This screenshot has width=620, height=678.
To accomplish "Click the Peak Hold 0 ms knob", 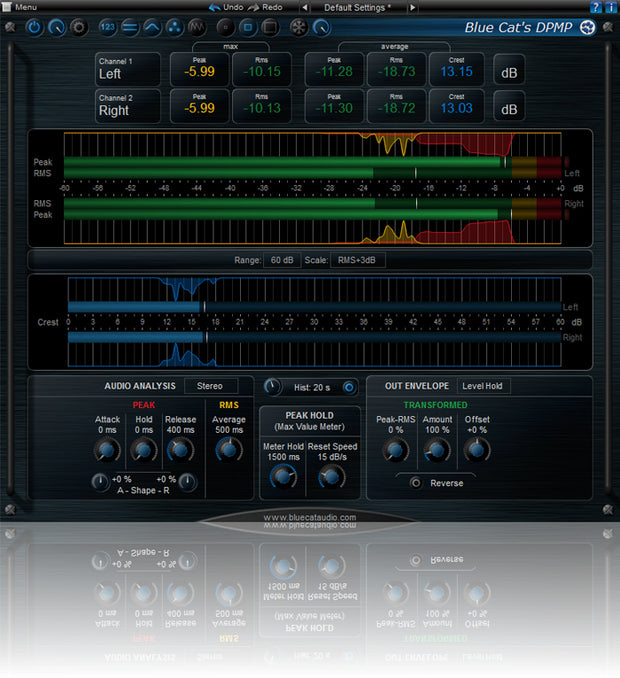I will coord(144,450).
